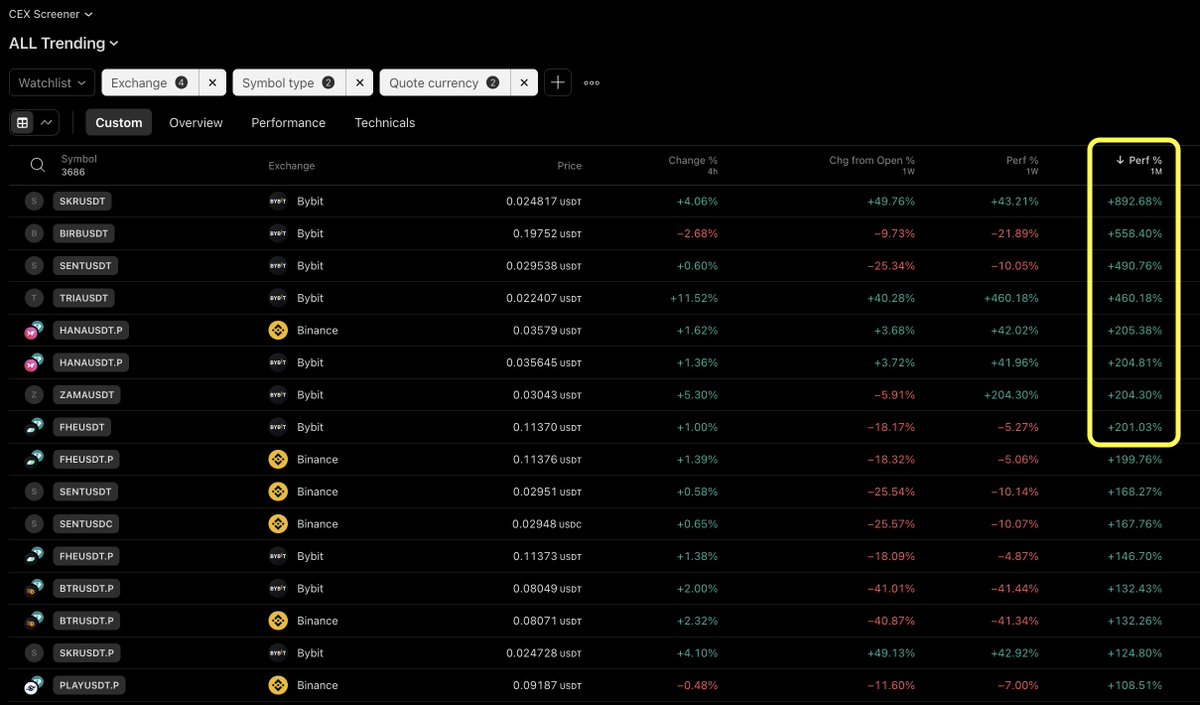This screenshot has width=1200, height=705.
Task: Remove the Quote currency filter
Action: click(x=523, y=83)
